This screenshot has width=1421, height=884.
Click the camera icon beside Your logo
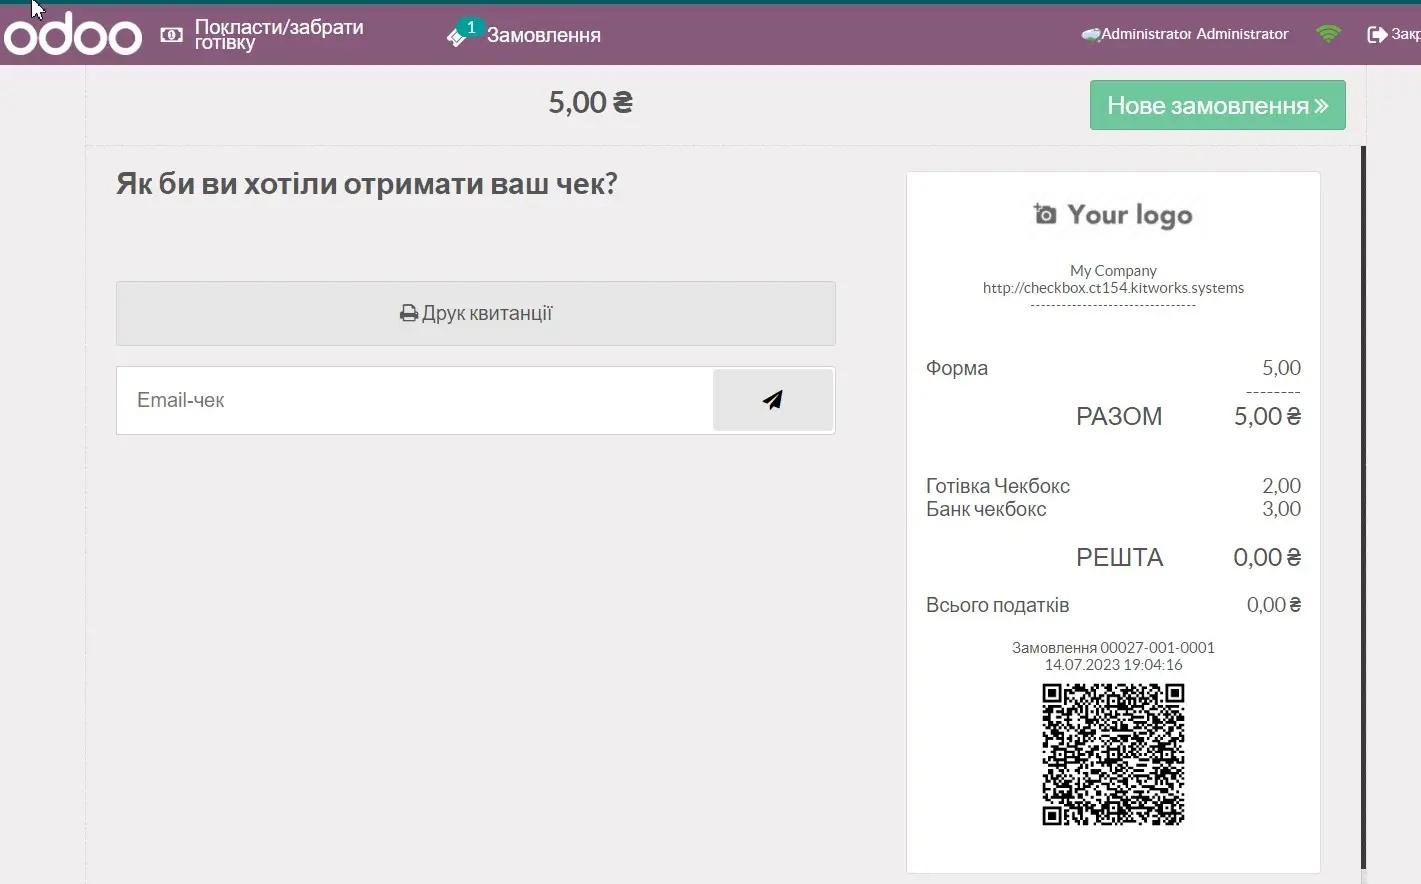click(1045, 214)
